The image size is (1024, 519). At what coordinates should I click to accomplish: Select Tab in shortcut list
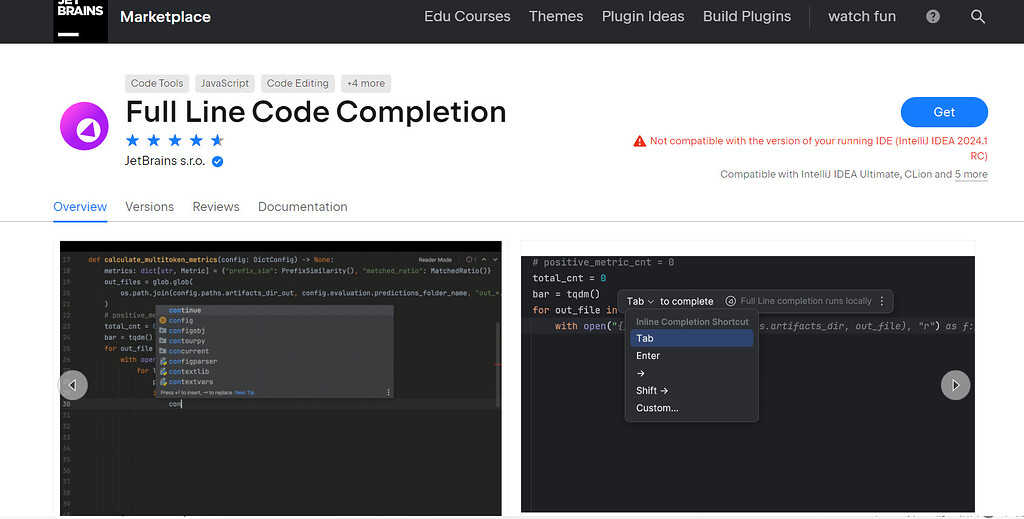pos(692,338)
